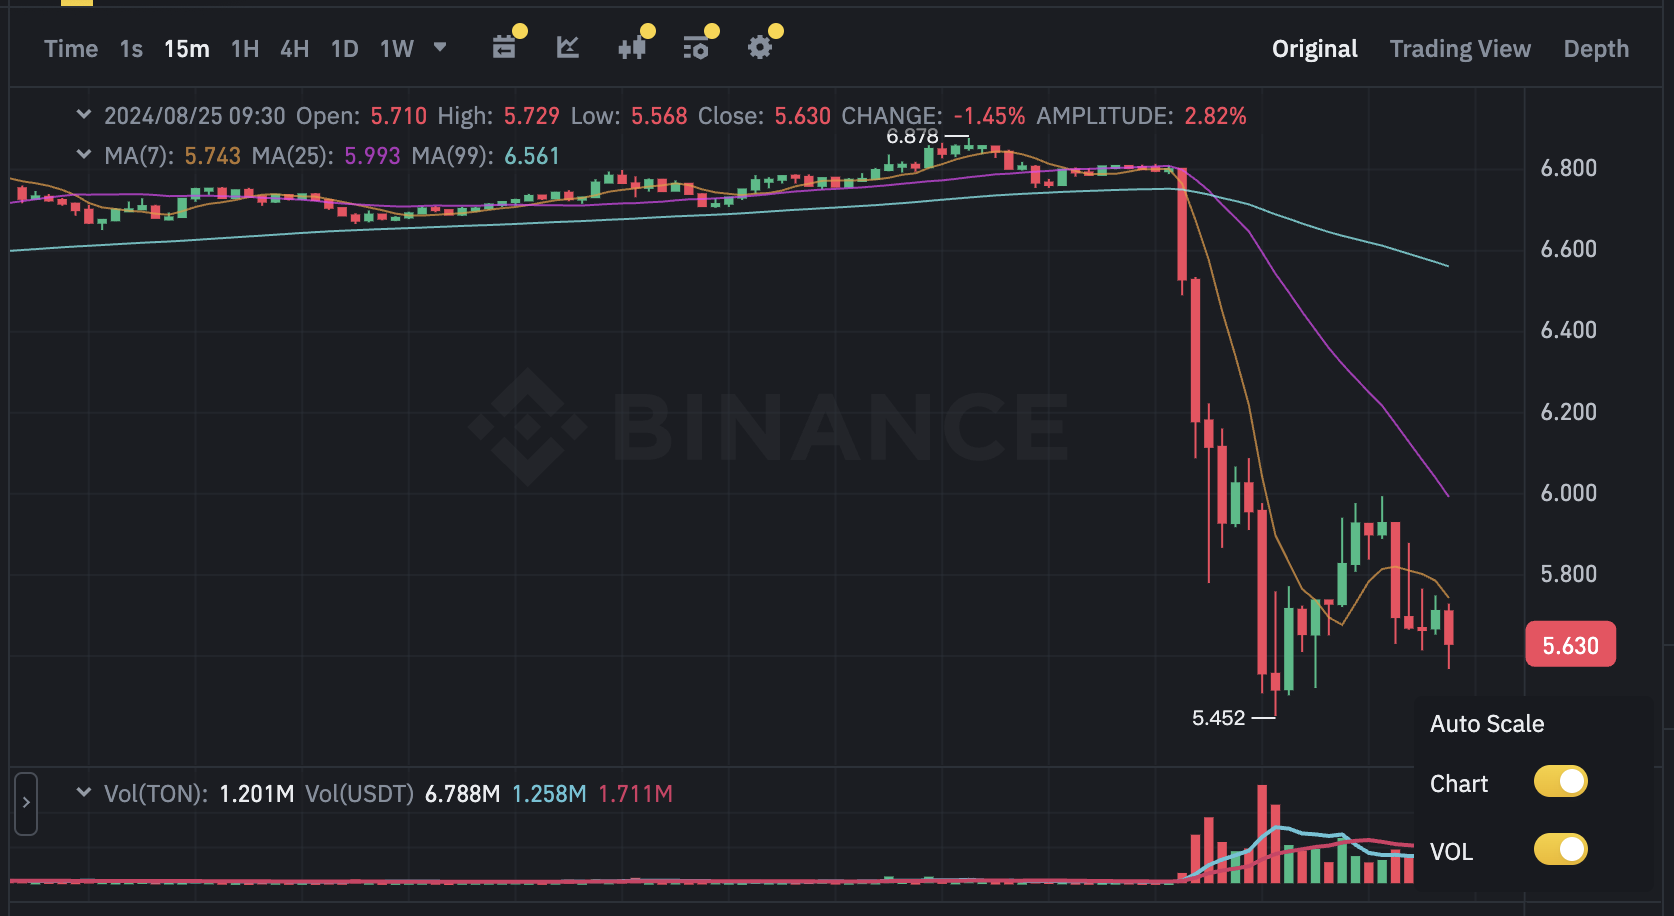Image resolution: width=1674 pixels, height=916 pixels.
Task: Select the Original chart tab
Action: pos(1314,49)
